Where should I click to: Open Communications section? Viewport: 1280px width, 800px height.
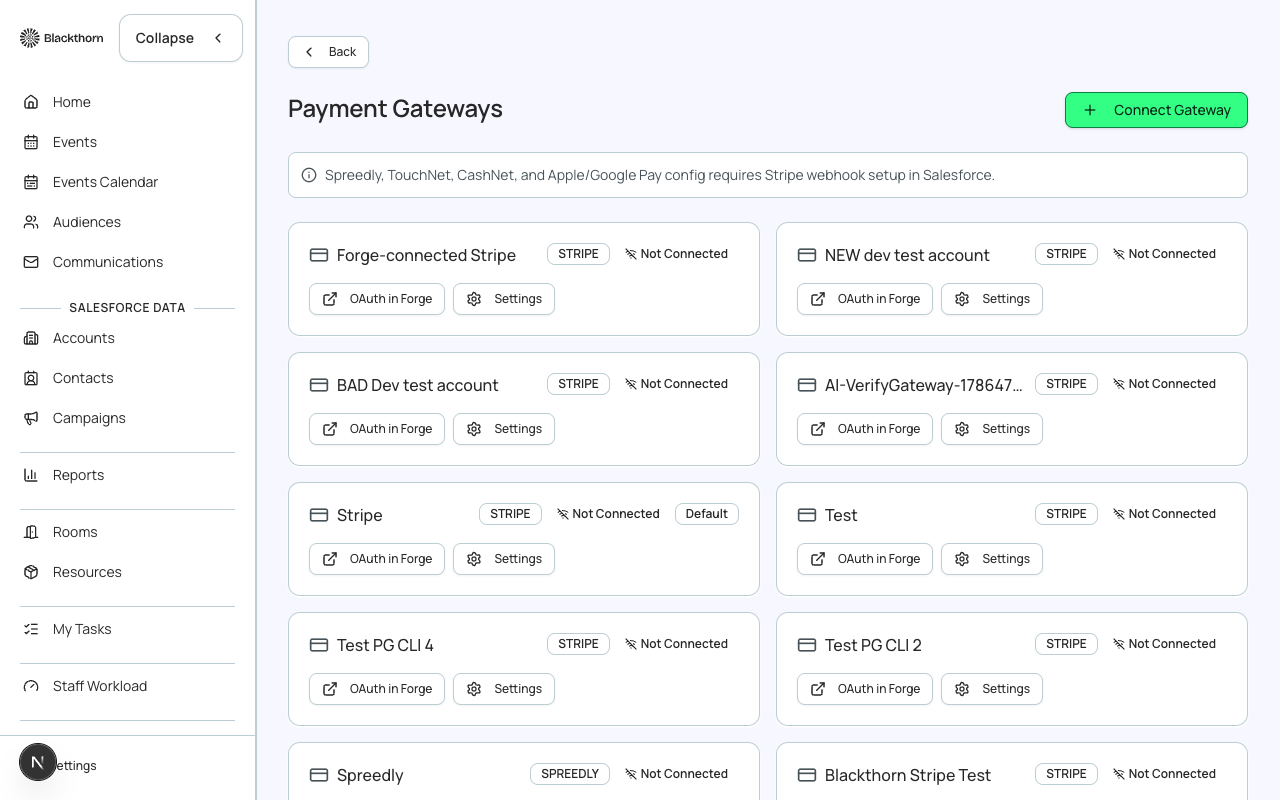point(128,262)
